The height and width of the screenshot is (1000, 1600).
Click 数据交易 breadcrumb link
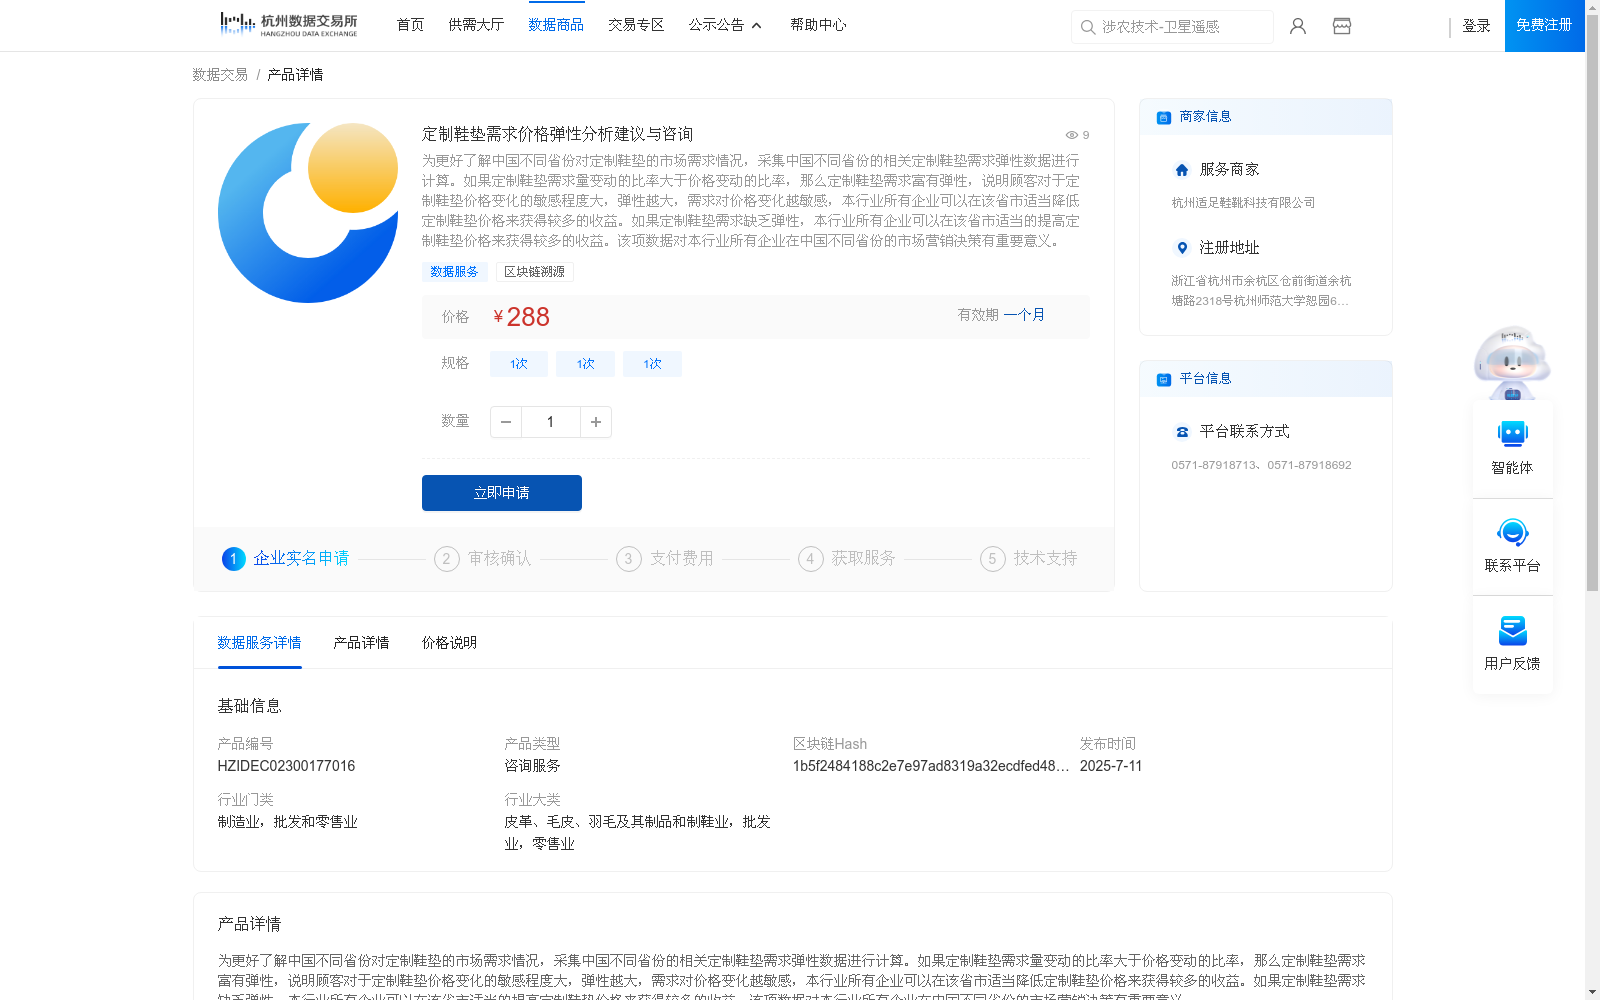220,75
